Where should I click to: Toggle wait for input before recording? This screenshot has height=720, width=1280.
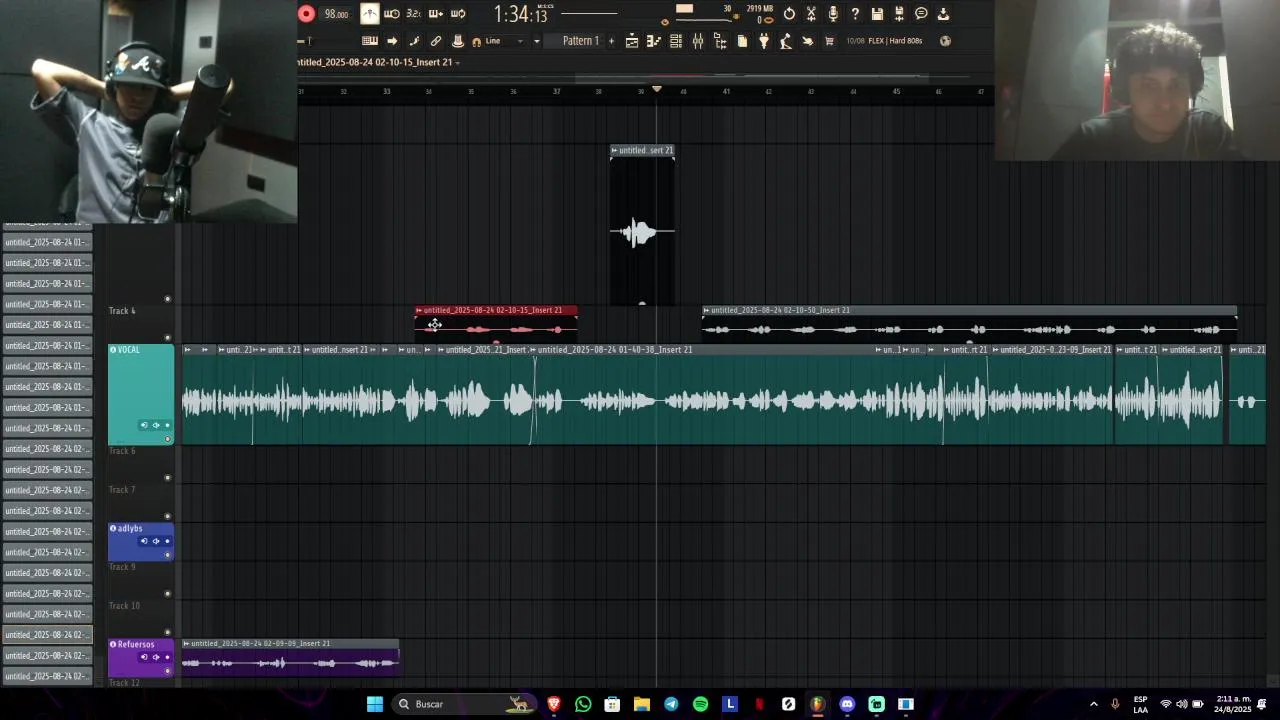coord(392,14)
